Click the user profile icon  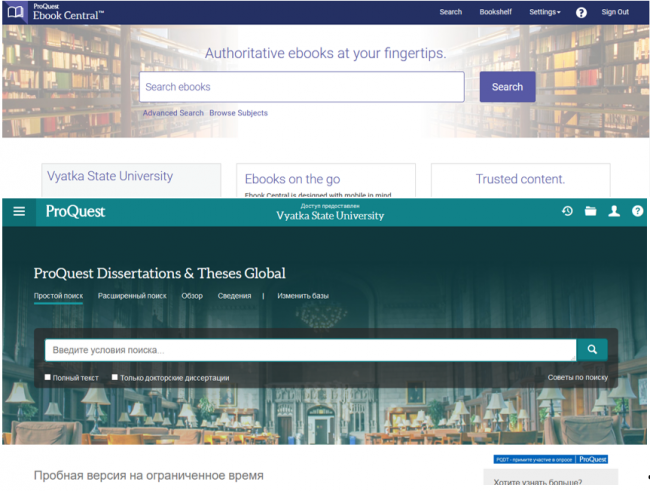click(x=614, y=211)
